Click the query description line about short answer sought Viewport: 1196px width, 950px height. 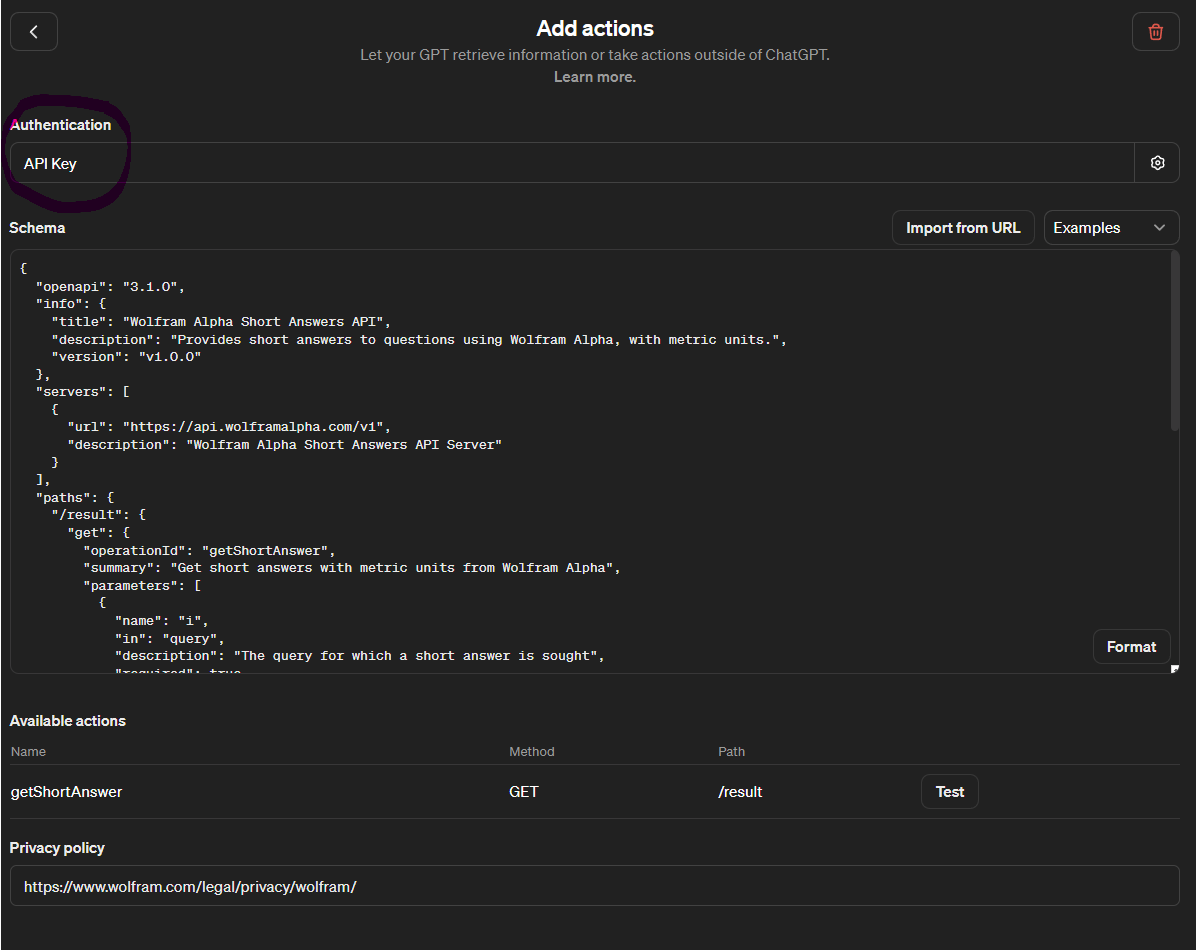[360, 656]
